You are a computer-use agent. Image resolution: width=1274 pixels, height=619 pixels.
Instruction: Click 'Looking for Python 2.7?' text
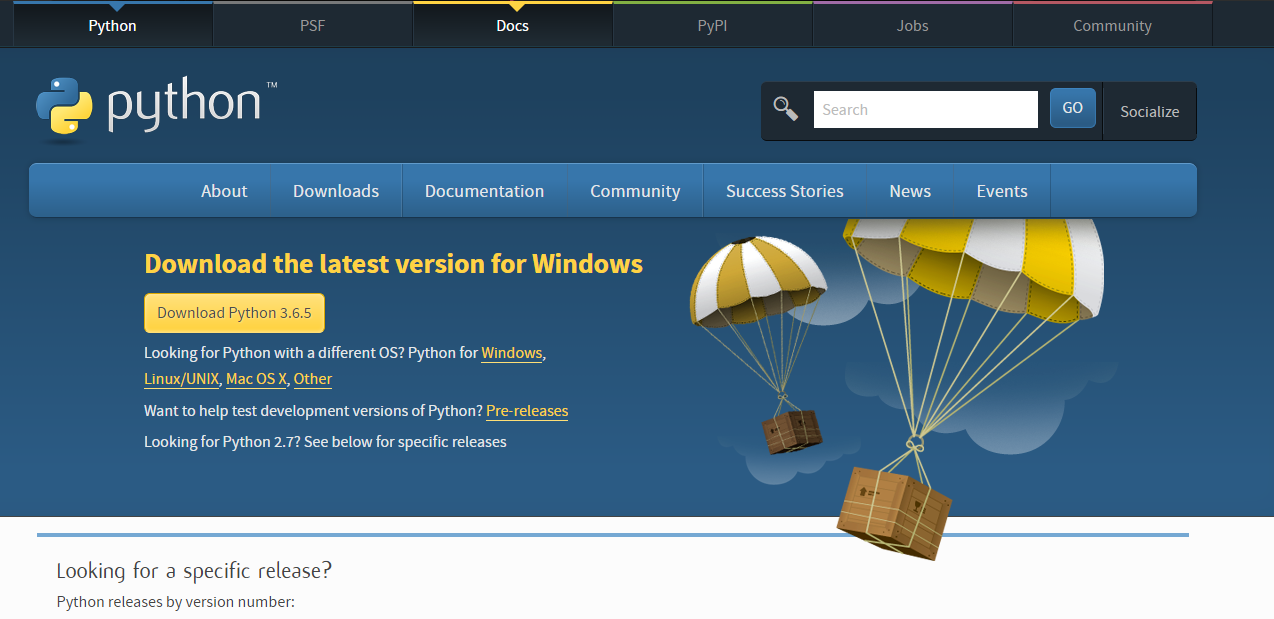point(222,442)
